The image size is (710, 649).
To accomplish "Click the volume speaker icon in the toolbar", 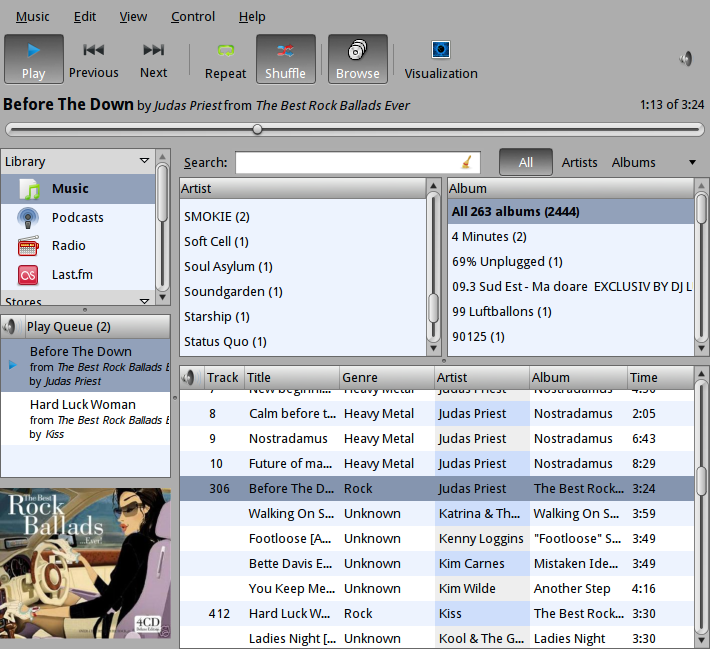I will click(686, 59).
